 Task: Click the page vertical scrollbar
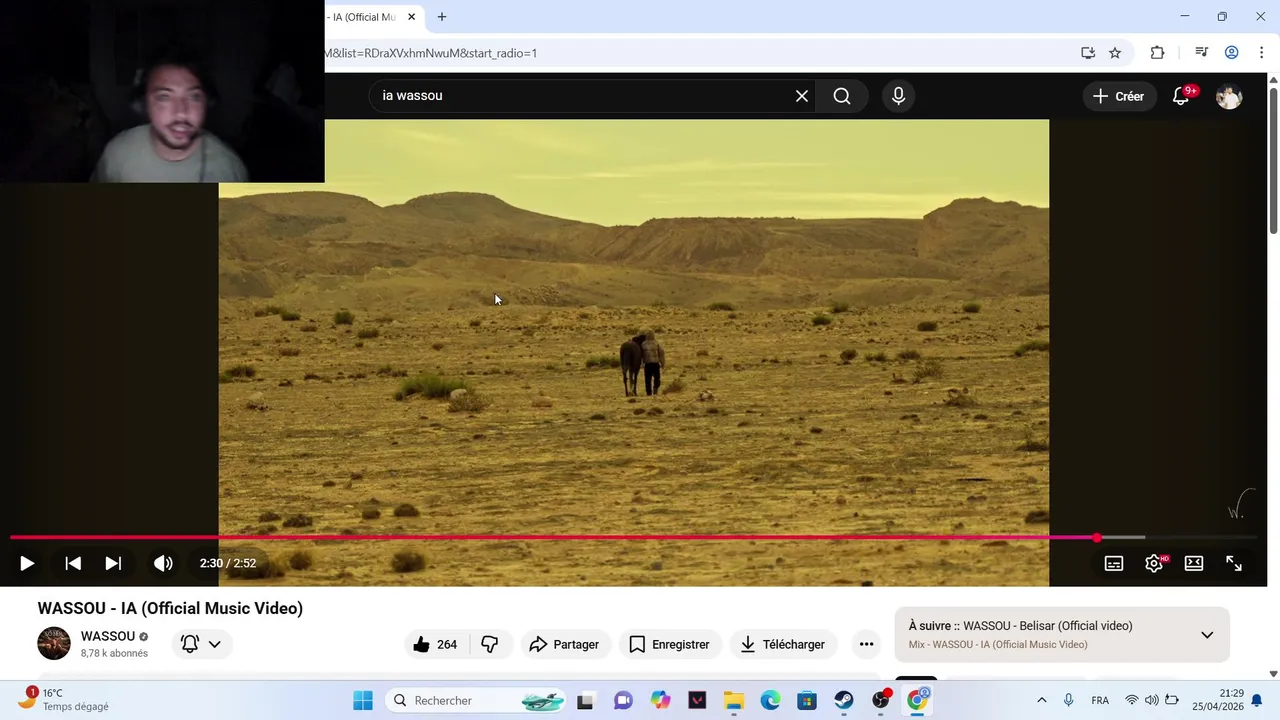[1273, 160]
